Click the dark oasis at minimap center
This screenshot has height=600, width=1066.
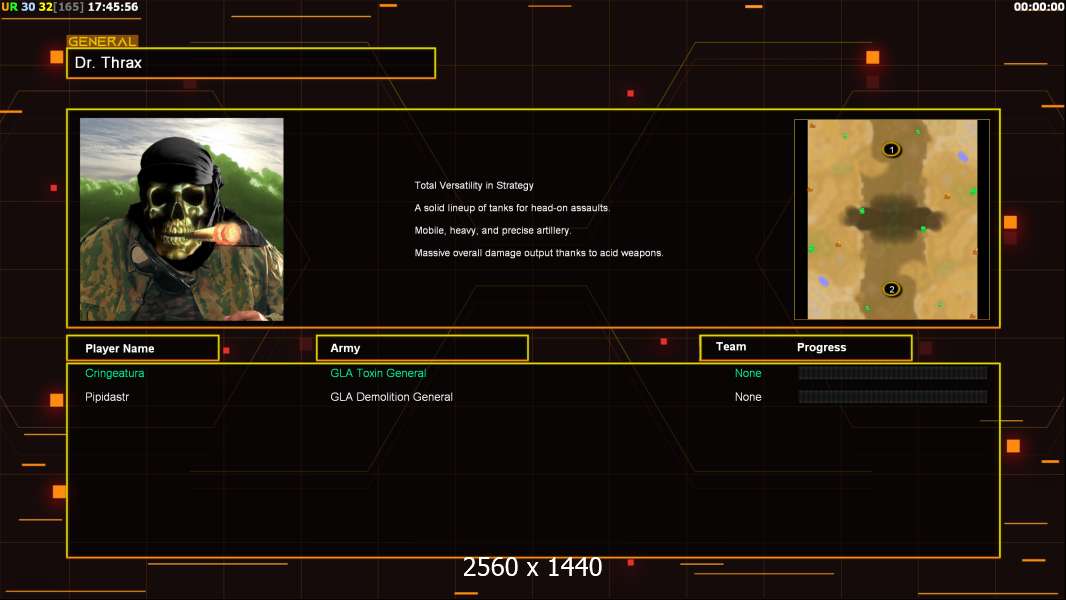pos(893,217)
